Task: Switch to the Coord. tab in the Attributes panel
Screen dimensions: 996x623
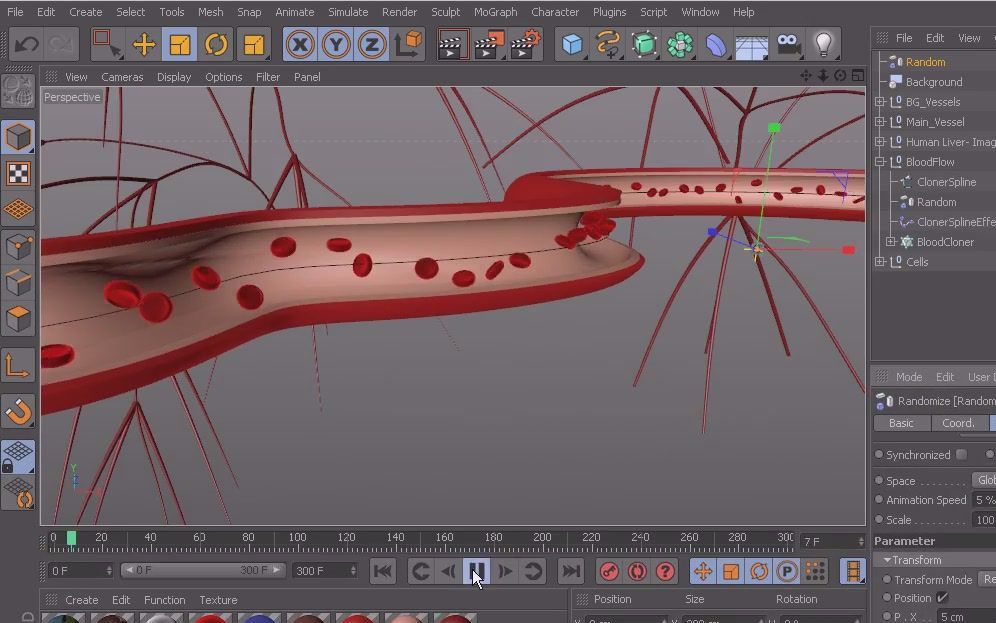Action: tap(957, 423)
